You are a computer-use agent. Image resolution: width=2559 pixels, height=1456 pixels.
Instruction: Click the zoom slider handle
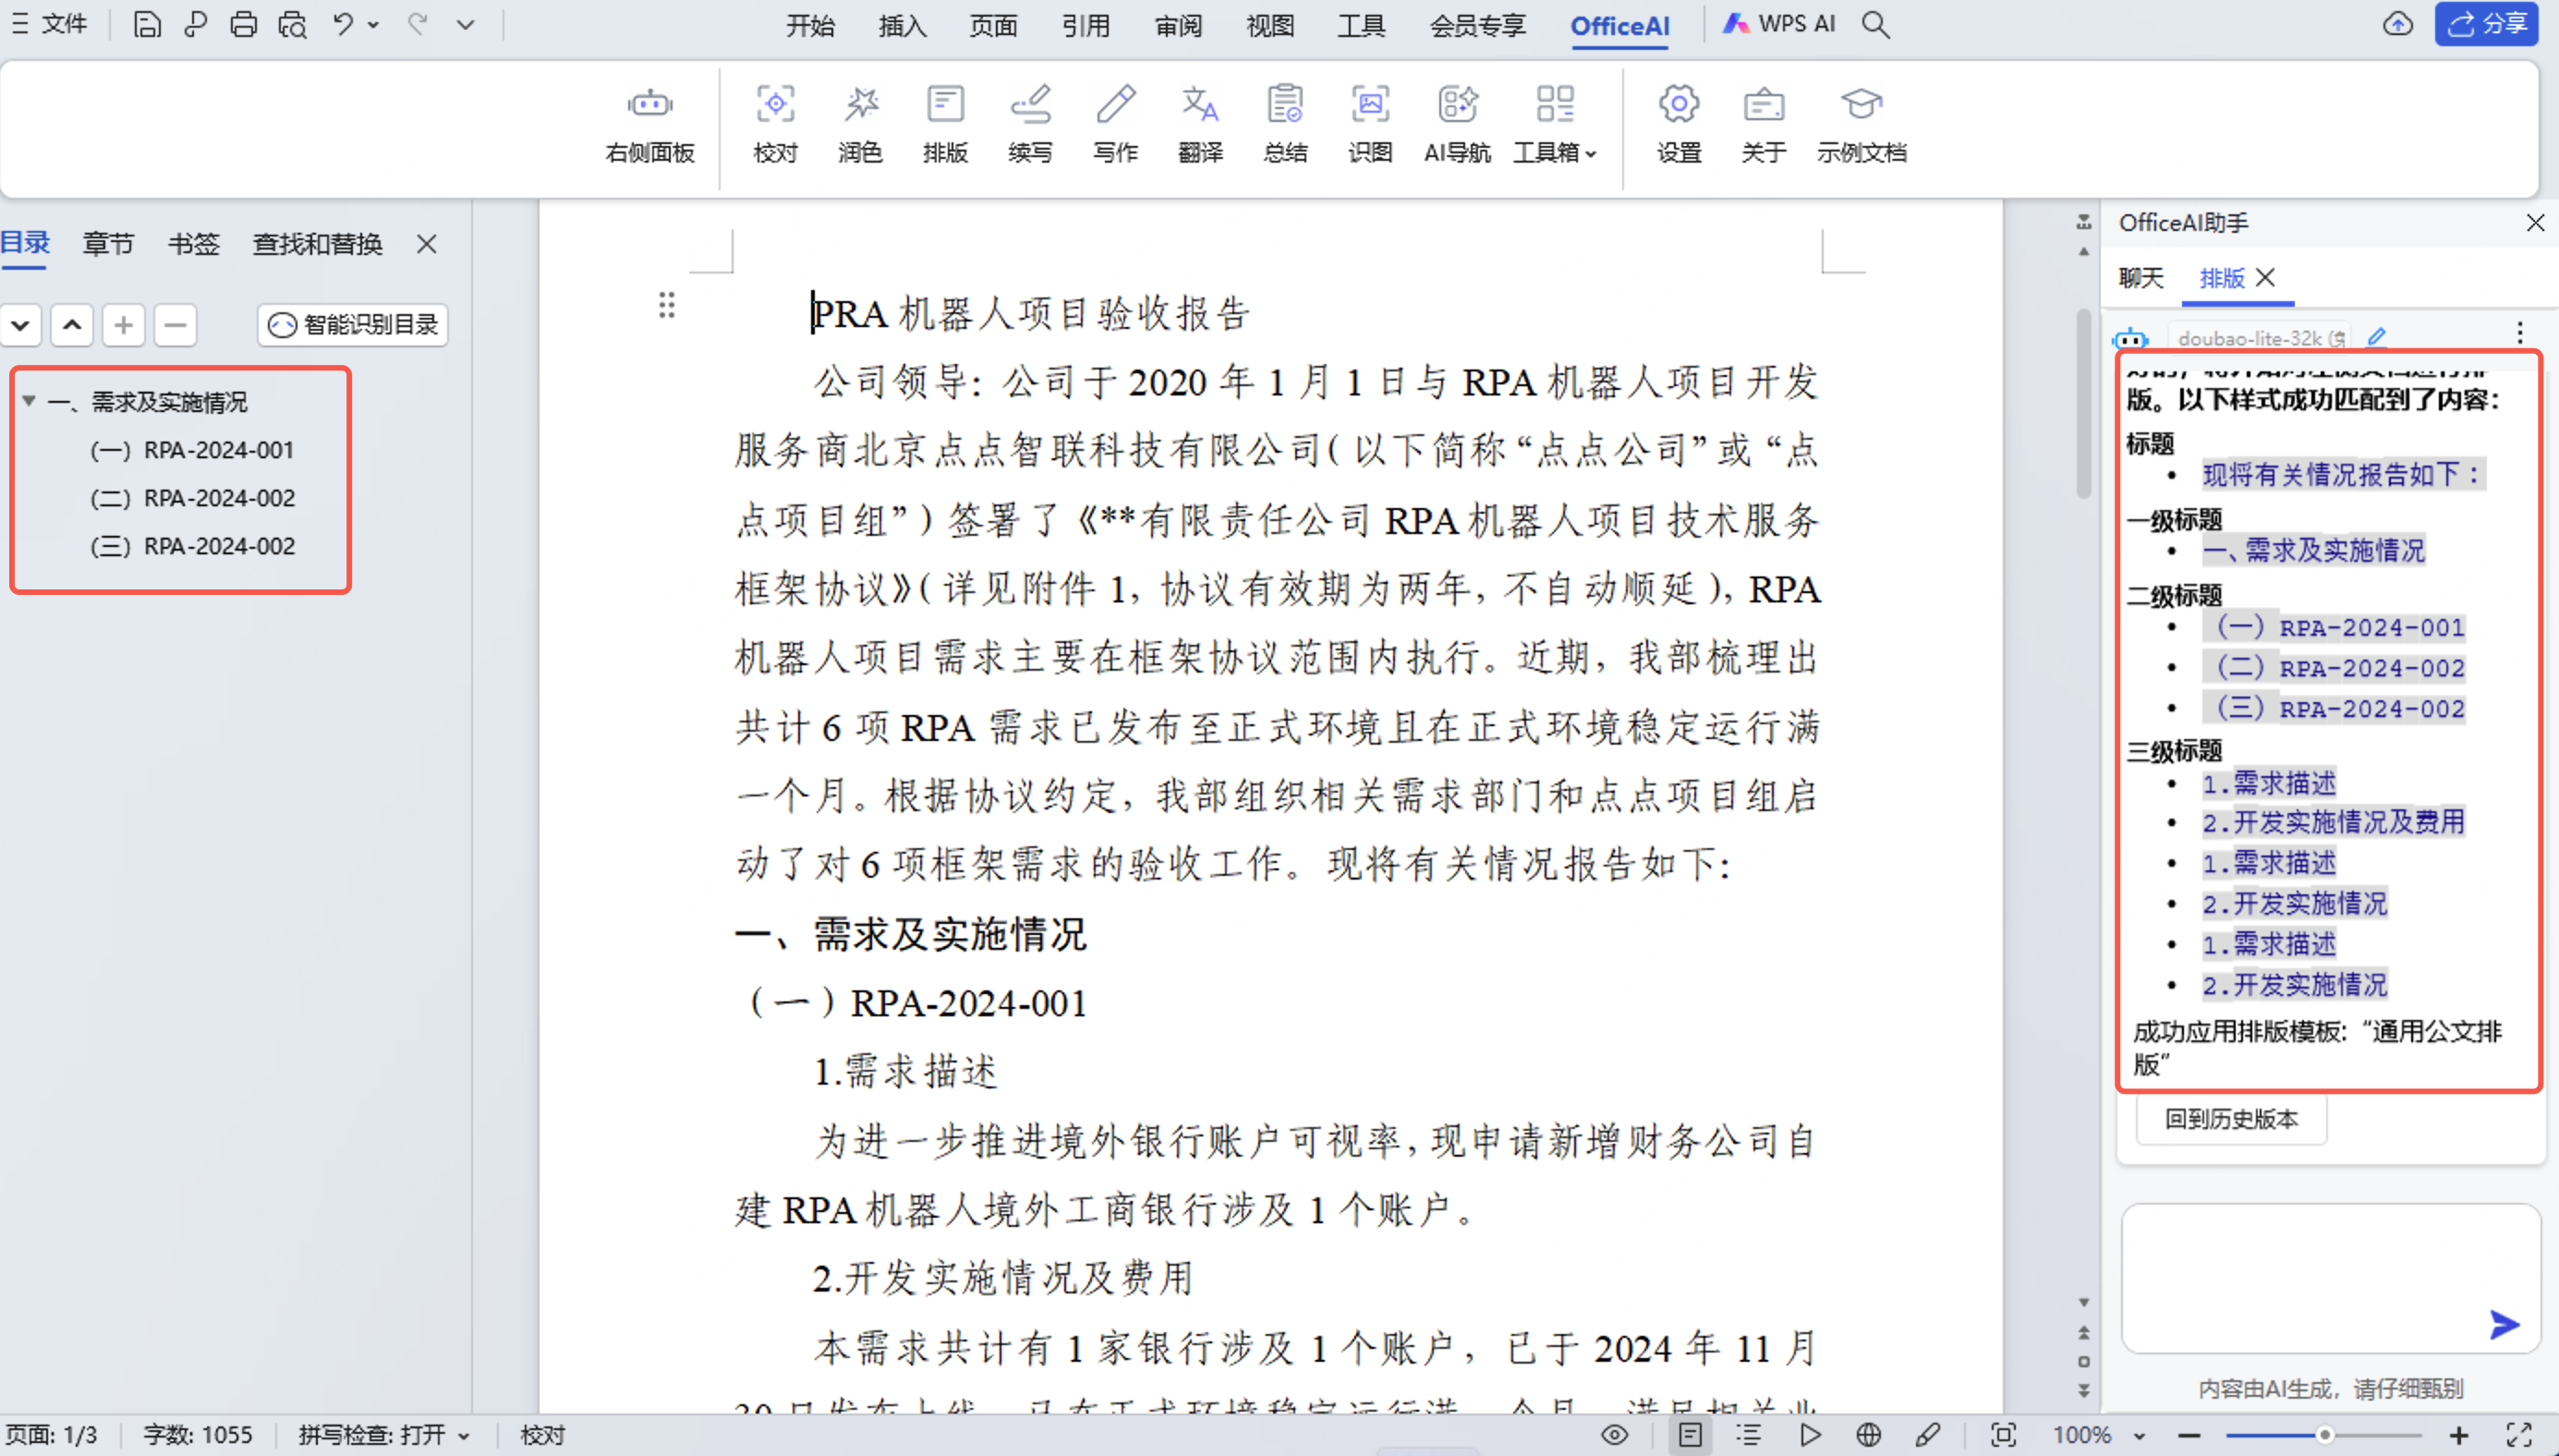point(2325,1435)
